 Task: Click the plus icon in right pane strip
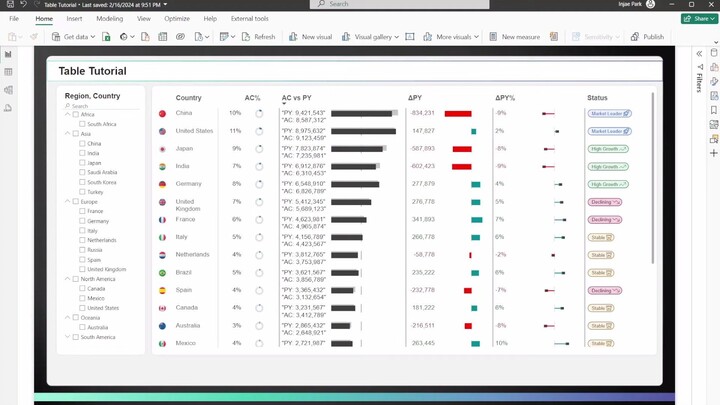tap(713, 153)
